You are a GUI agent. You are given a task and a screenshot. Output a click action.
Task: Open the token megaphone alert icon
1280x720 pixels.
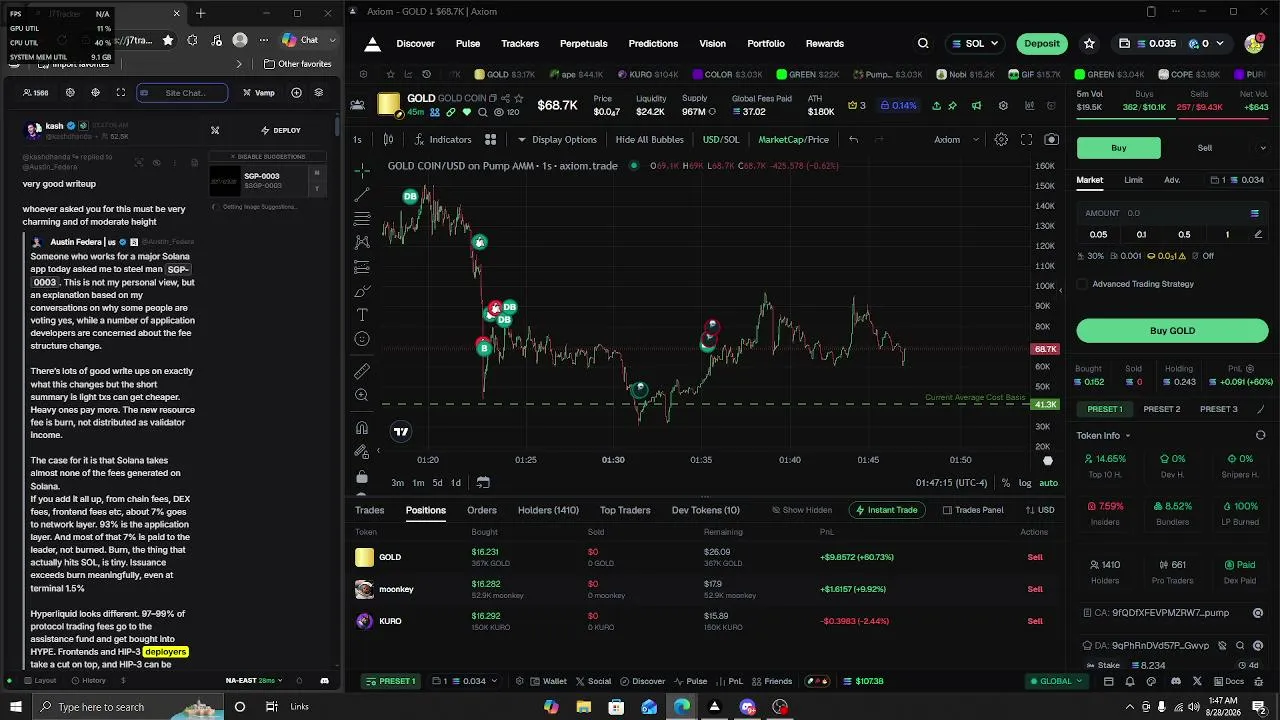pos(976,106)
